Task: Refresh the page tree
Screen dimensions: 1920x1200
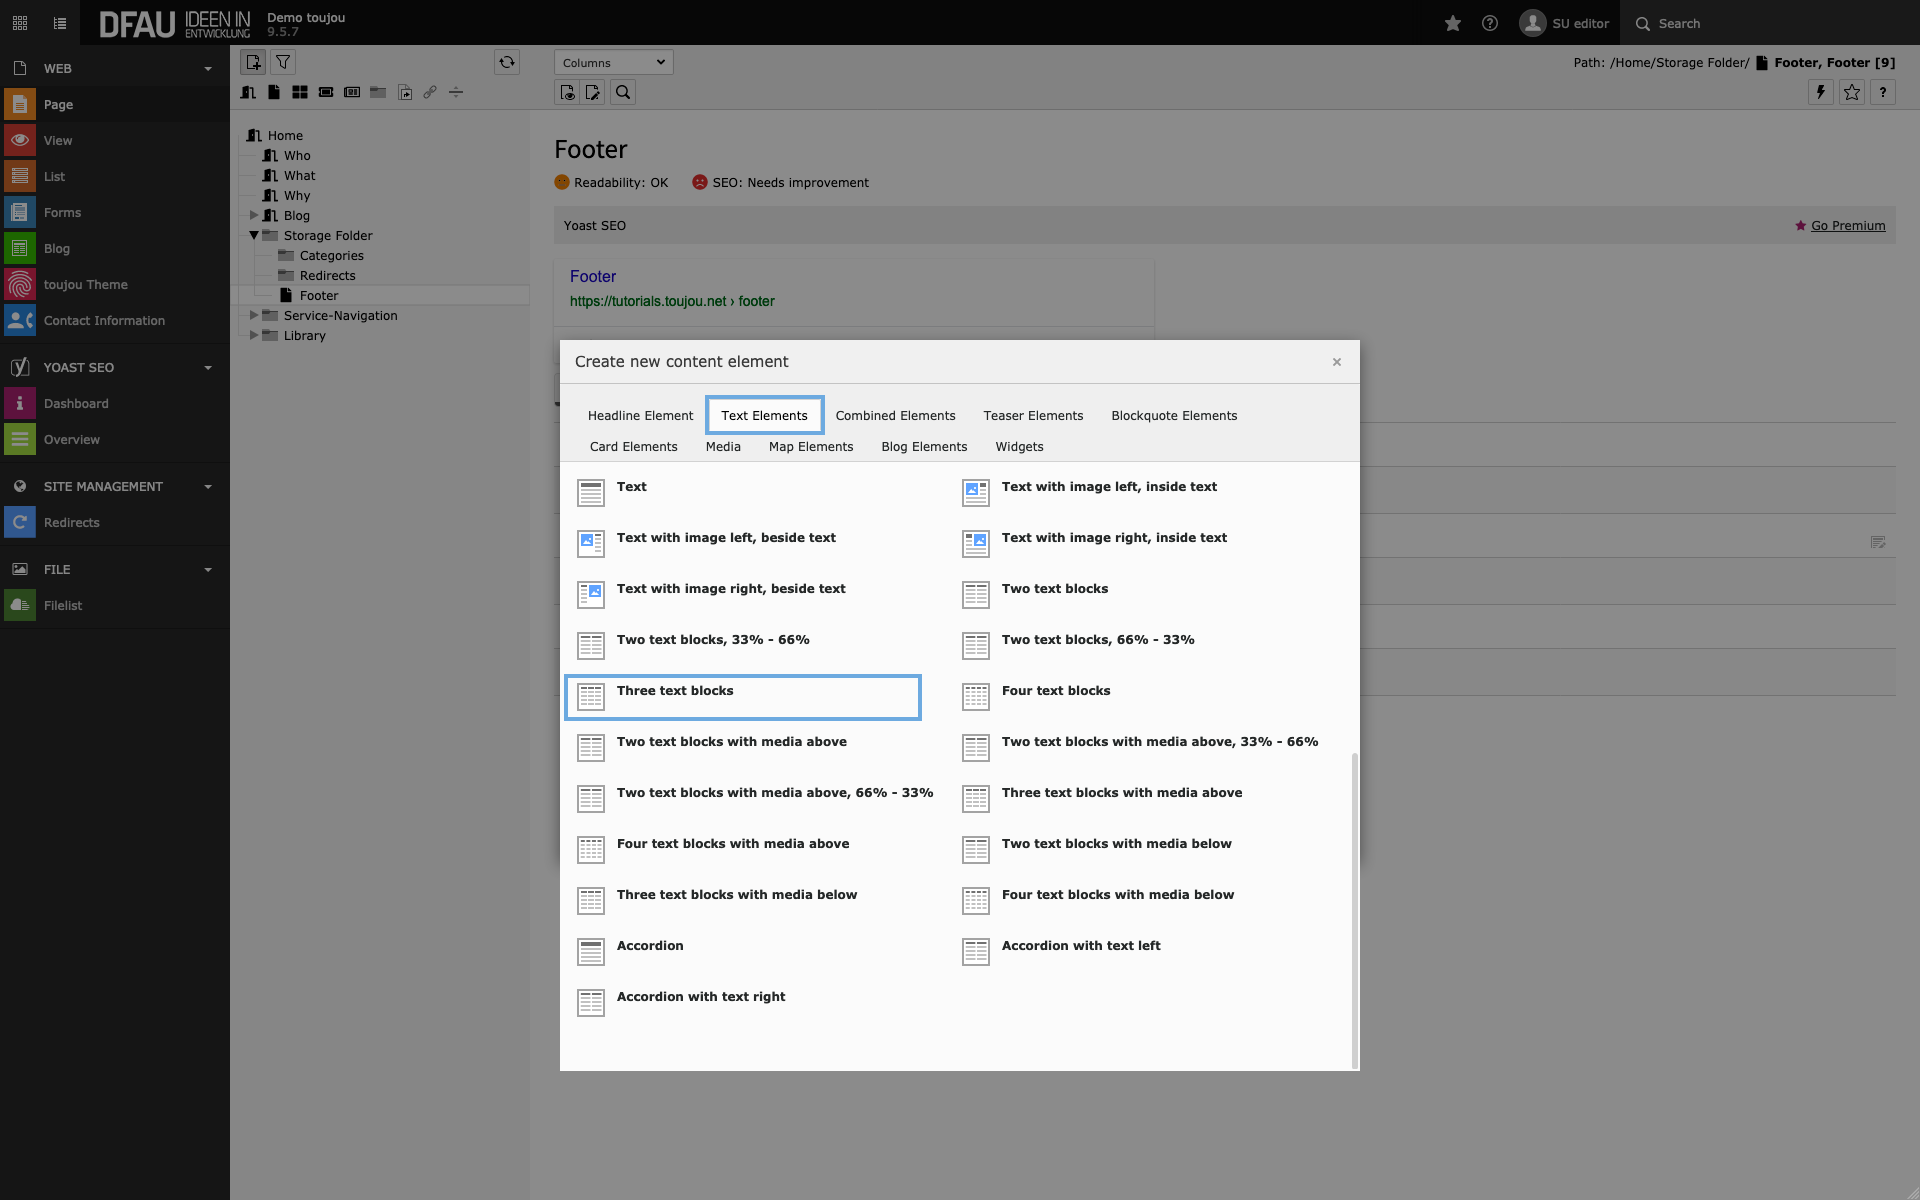Action: point(507,62)
